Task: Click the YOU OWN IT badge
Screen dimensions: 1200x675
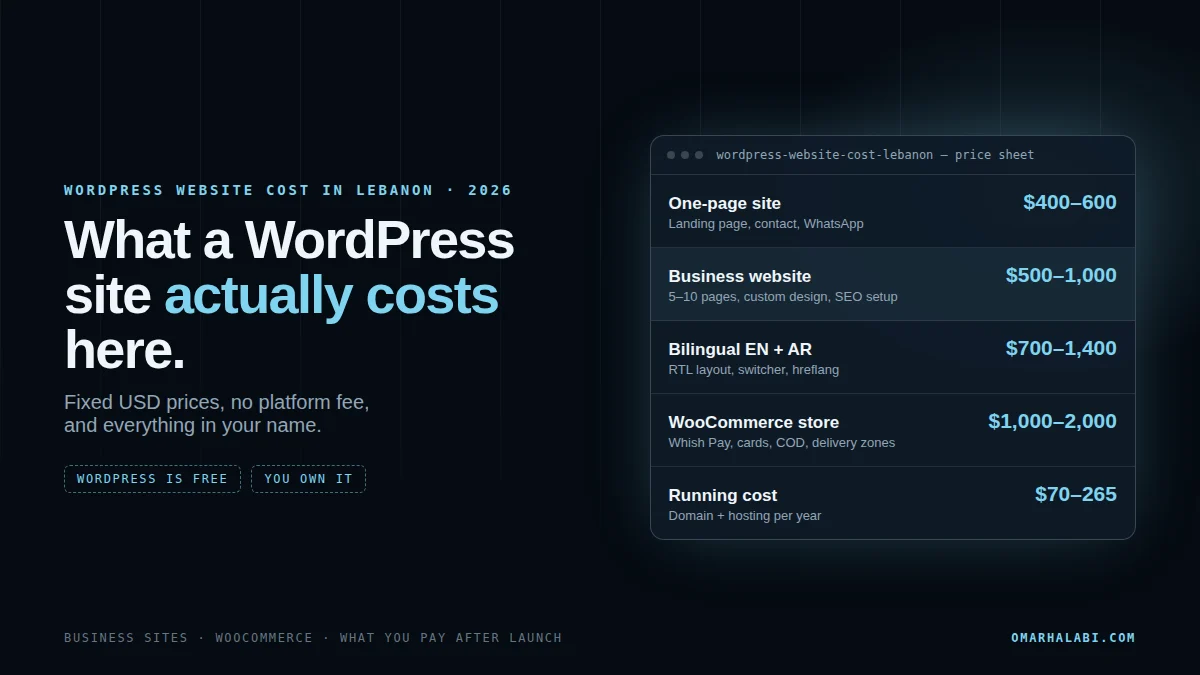Action: click(x=308, y=479)
